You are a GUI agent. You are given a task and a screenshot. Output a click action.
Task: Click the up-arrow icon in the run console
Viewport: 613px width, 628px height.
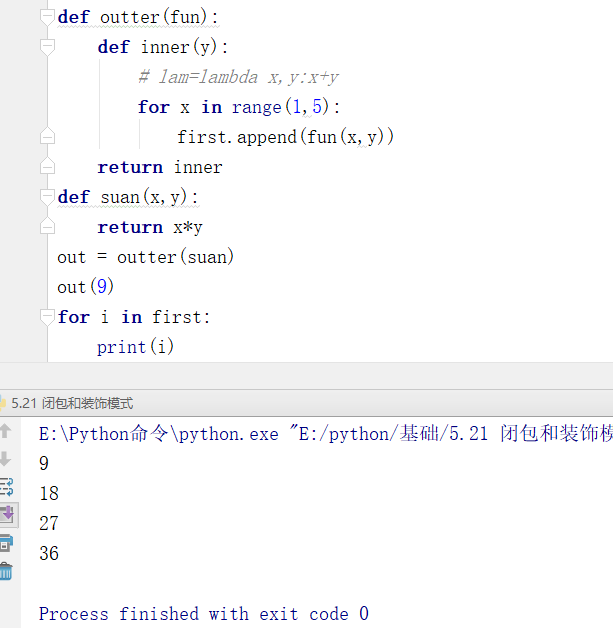pos(6,431)
